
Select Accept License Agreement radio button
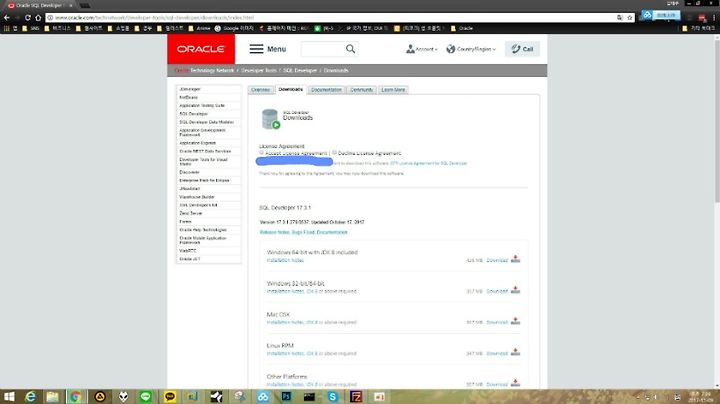261,153
